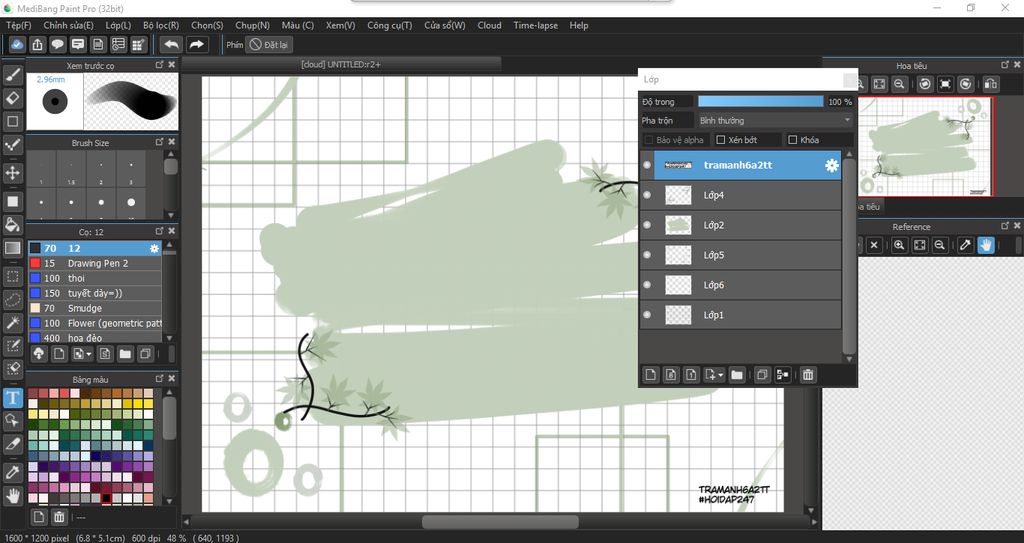Image resolution: width=1024 pixels, height=543 pixels.
Task: Select the Select Pen tool
Action: [13, 346]
